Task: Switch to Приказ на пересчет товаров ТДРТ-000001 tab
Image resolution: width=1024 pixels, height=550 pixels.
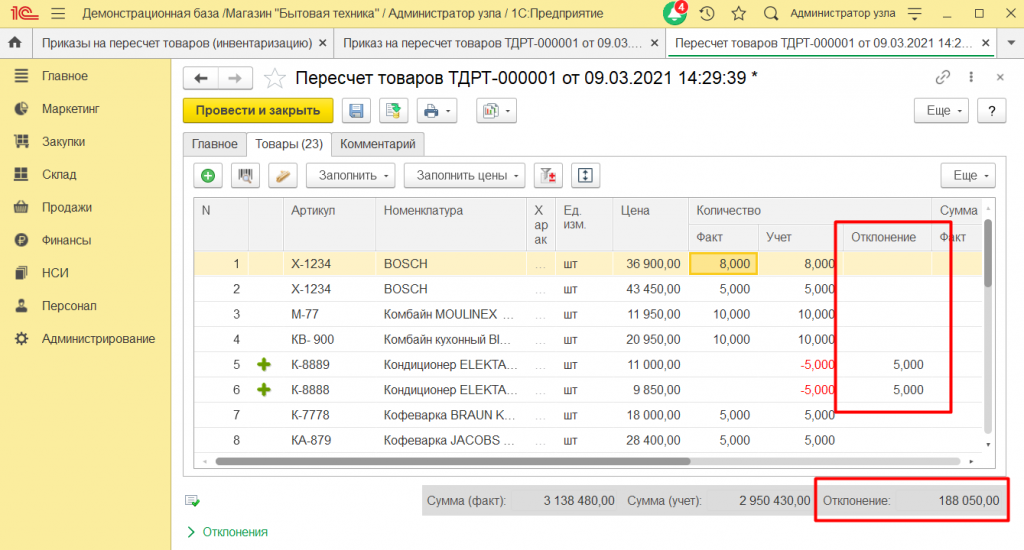Action: click(492, 43)
